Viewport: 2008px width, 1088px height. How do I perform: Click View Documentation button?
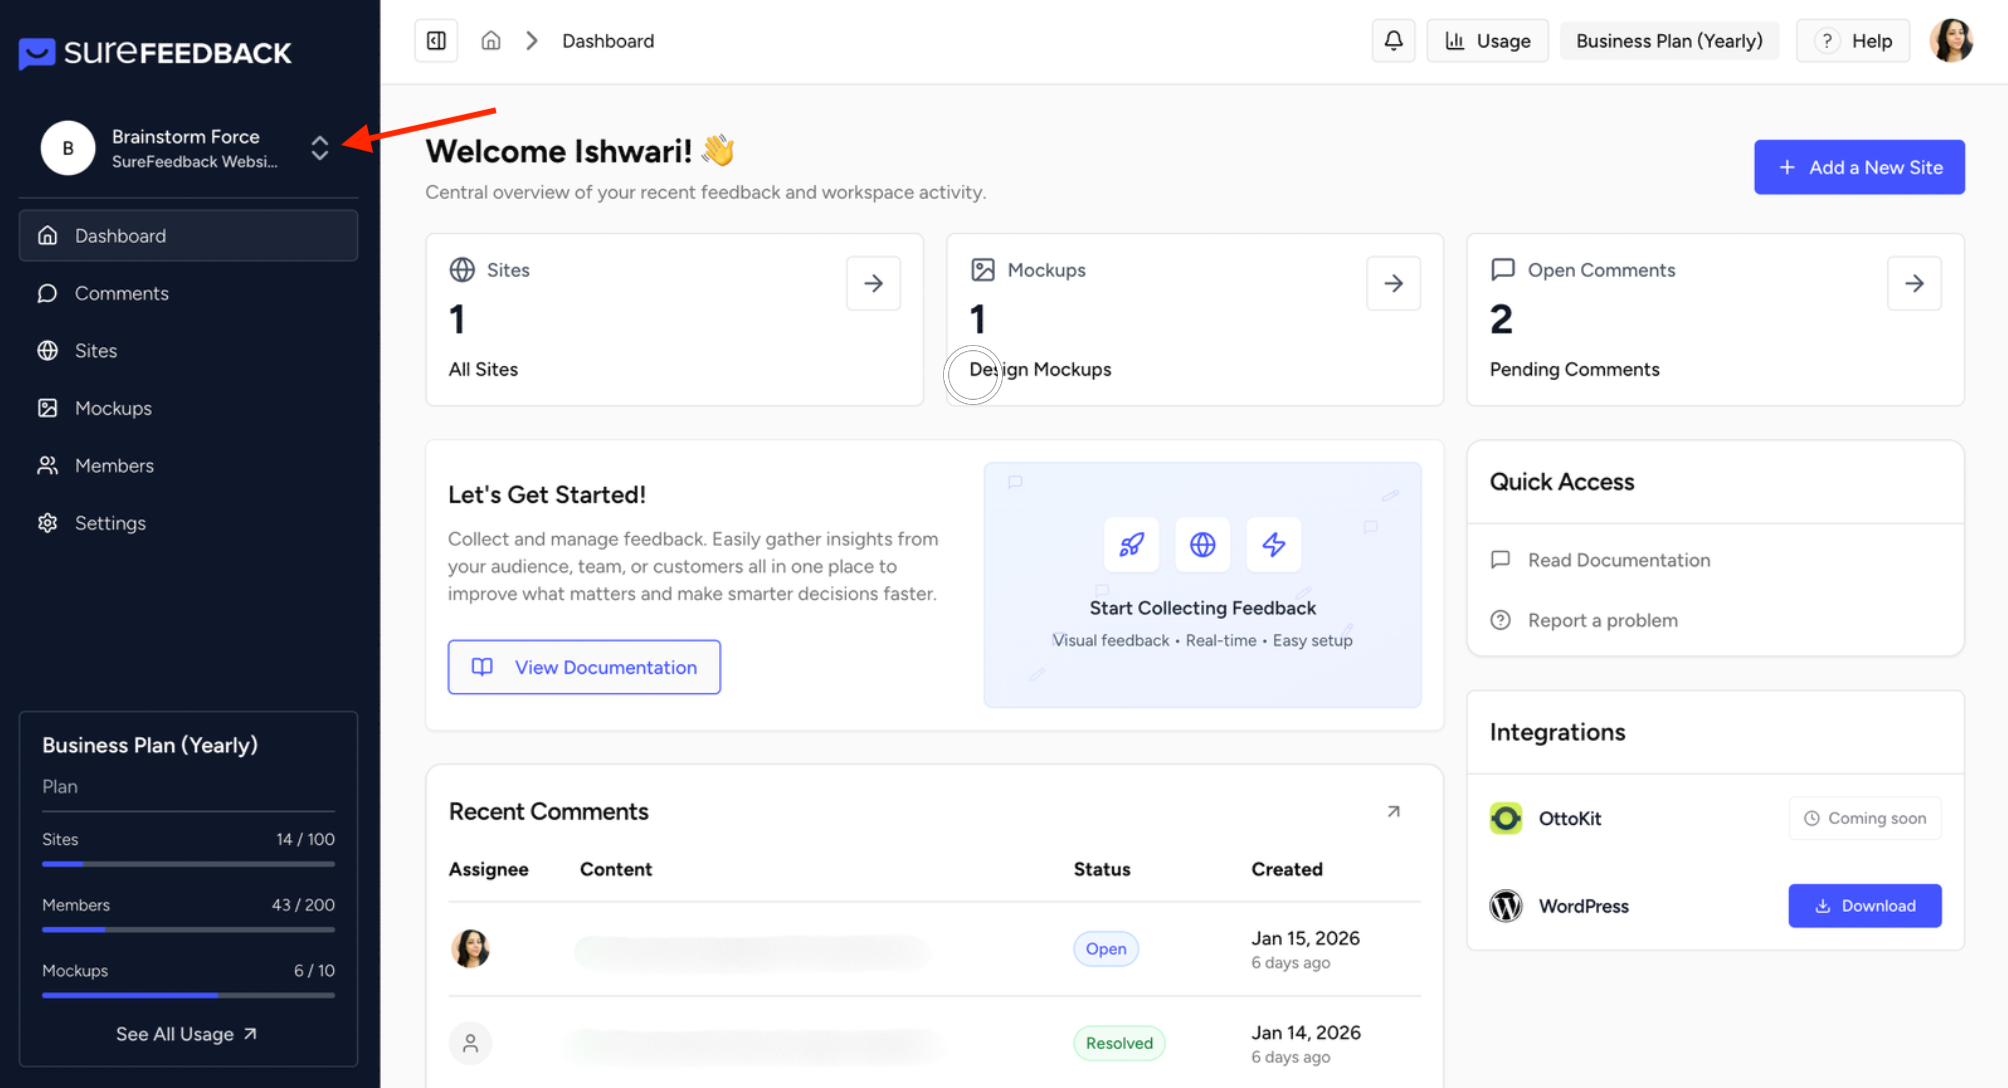coord(584,668)
